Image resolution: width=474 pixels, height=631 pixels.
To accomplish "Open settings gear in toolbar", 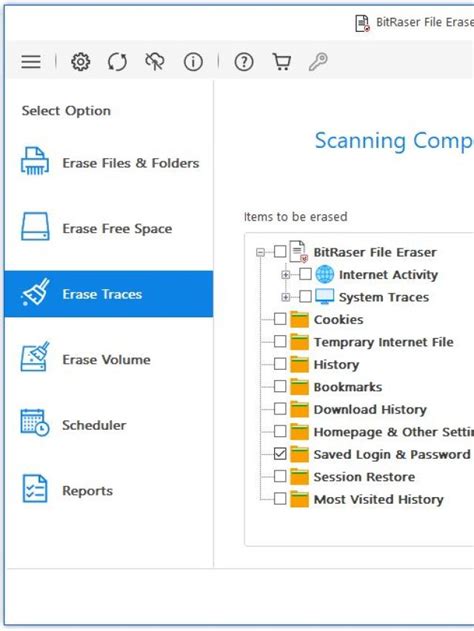I will click(x=80, y=62).
